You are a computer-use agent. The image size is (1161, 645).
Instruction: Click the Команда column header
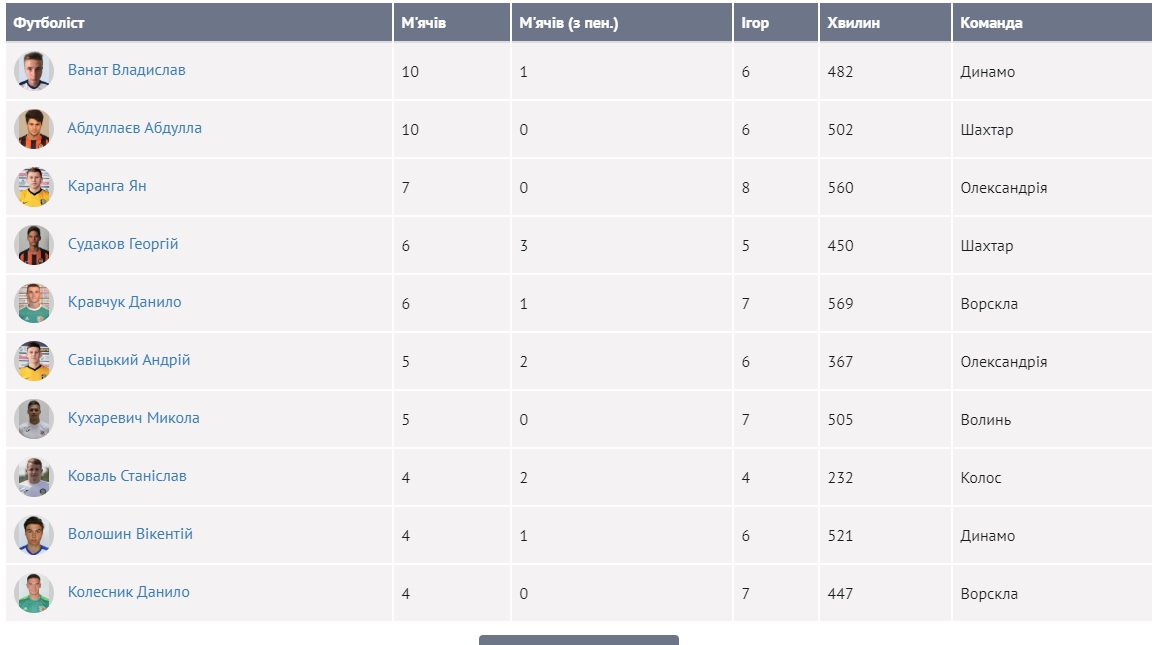(x=991, y=22)
